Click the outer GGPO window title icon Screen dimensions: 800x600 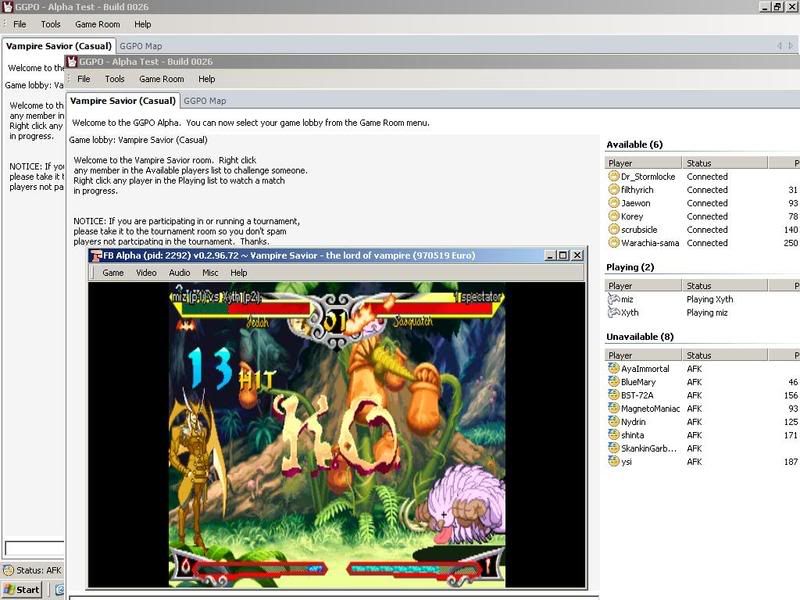(8, 7)
